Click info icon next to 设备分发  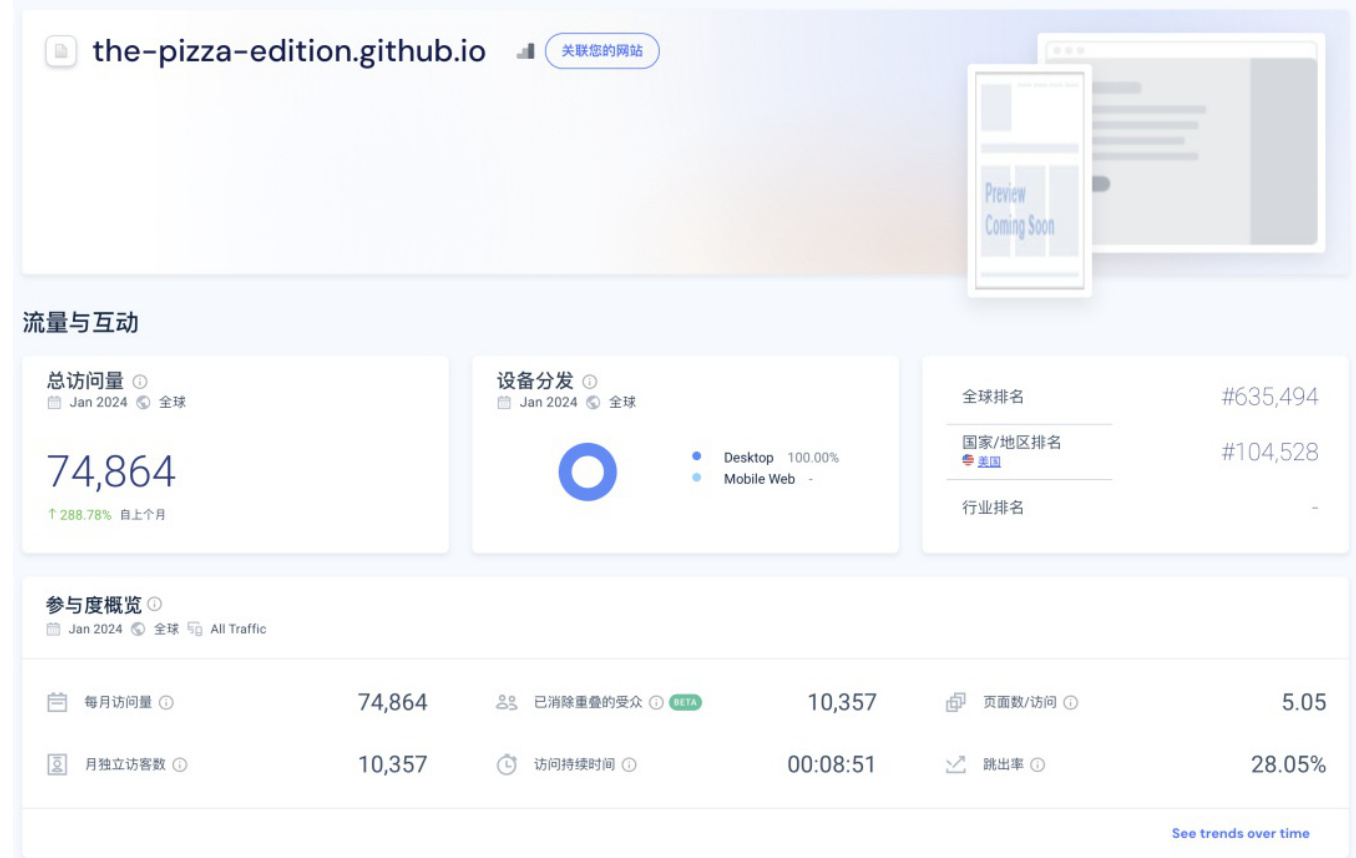[590, 381]
